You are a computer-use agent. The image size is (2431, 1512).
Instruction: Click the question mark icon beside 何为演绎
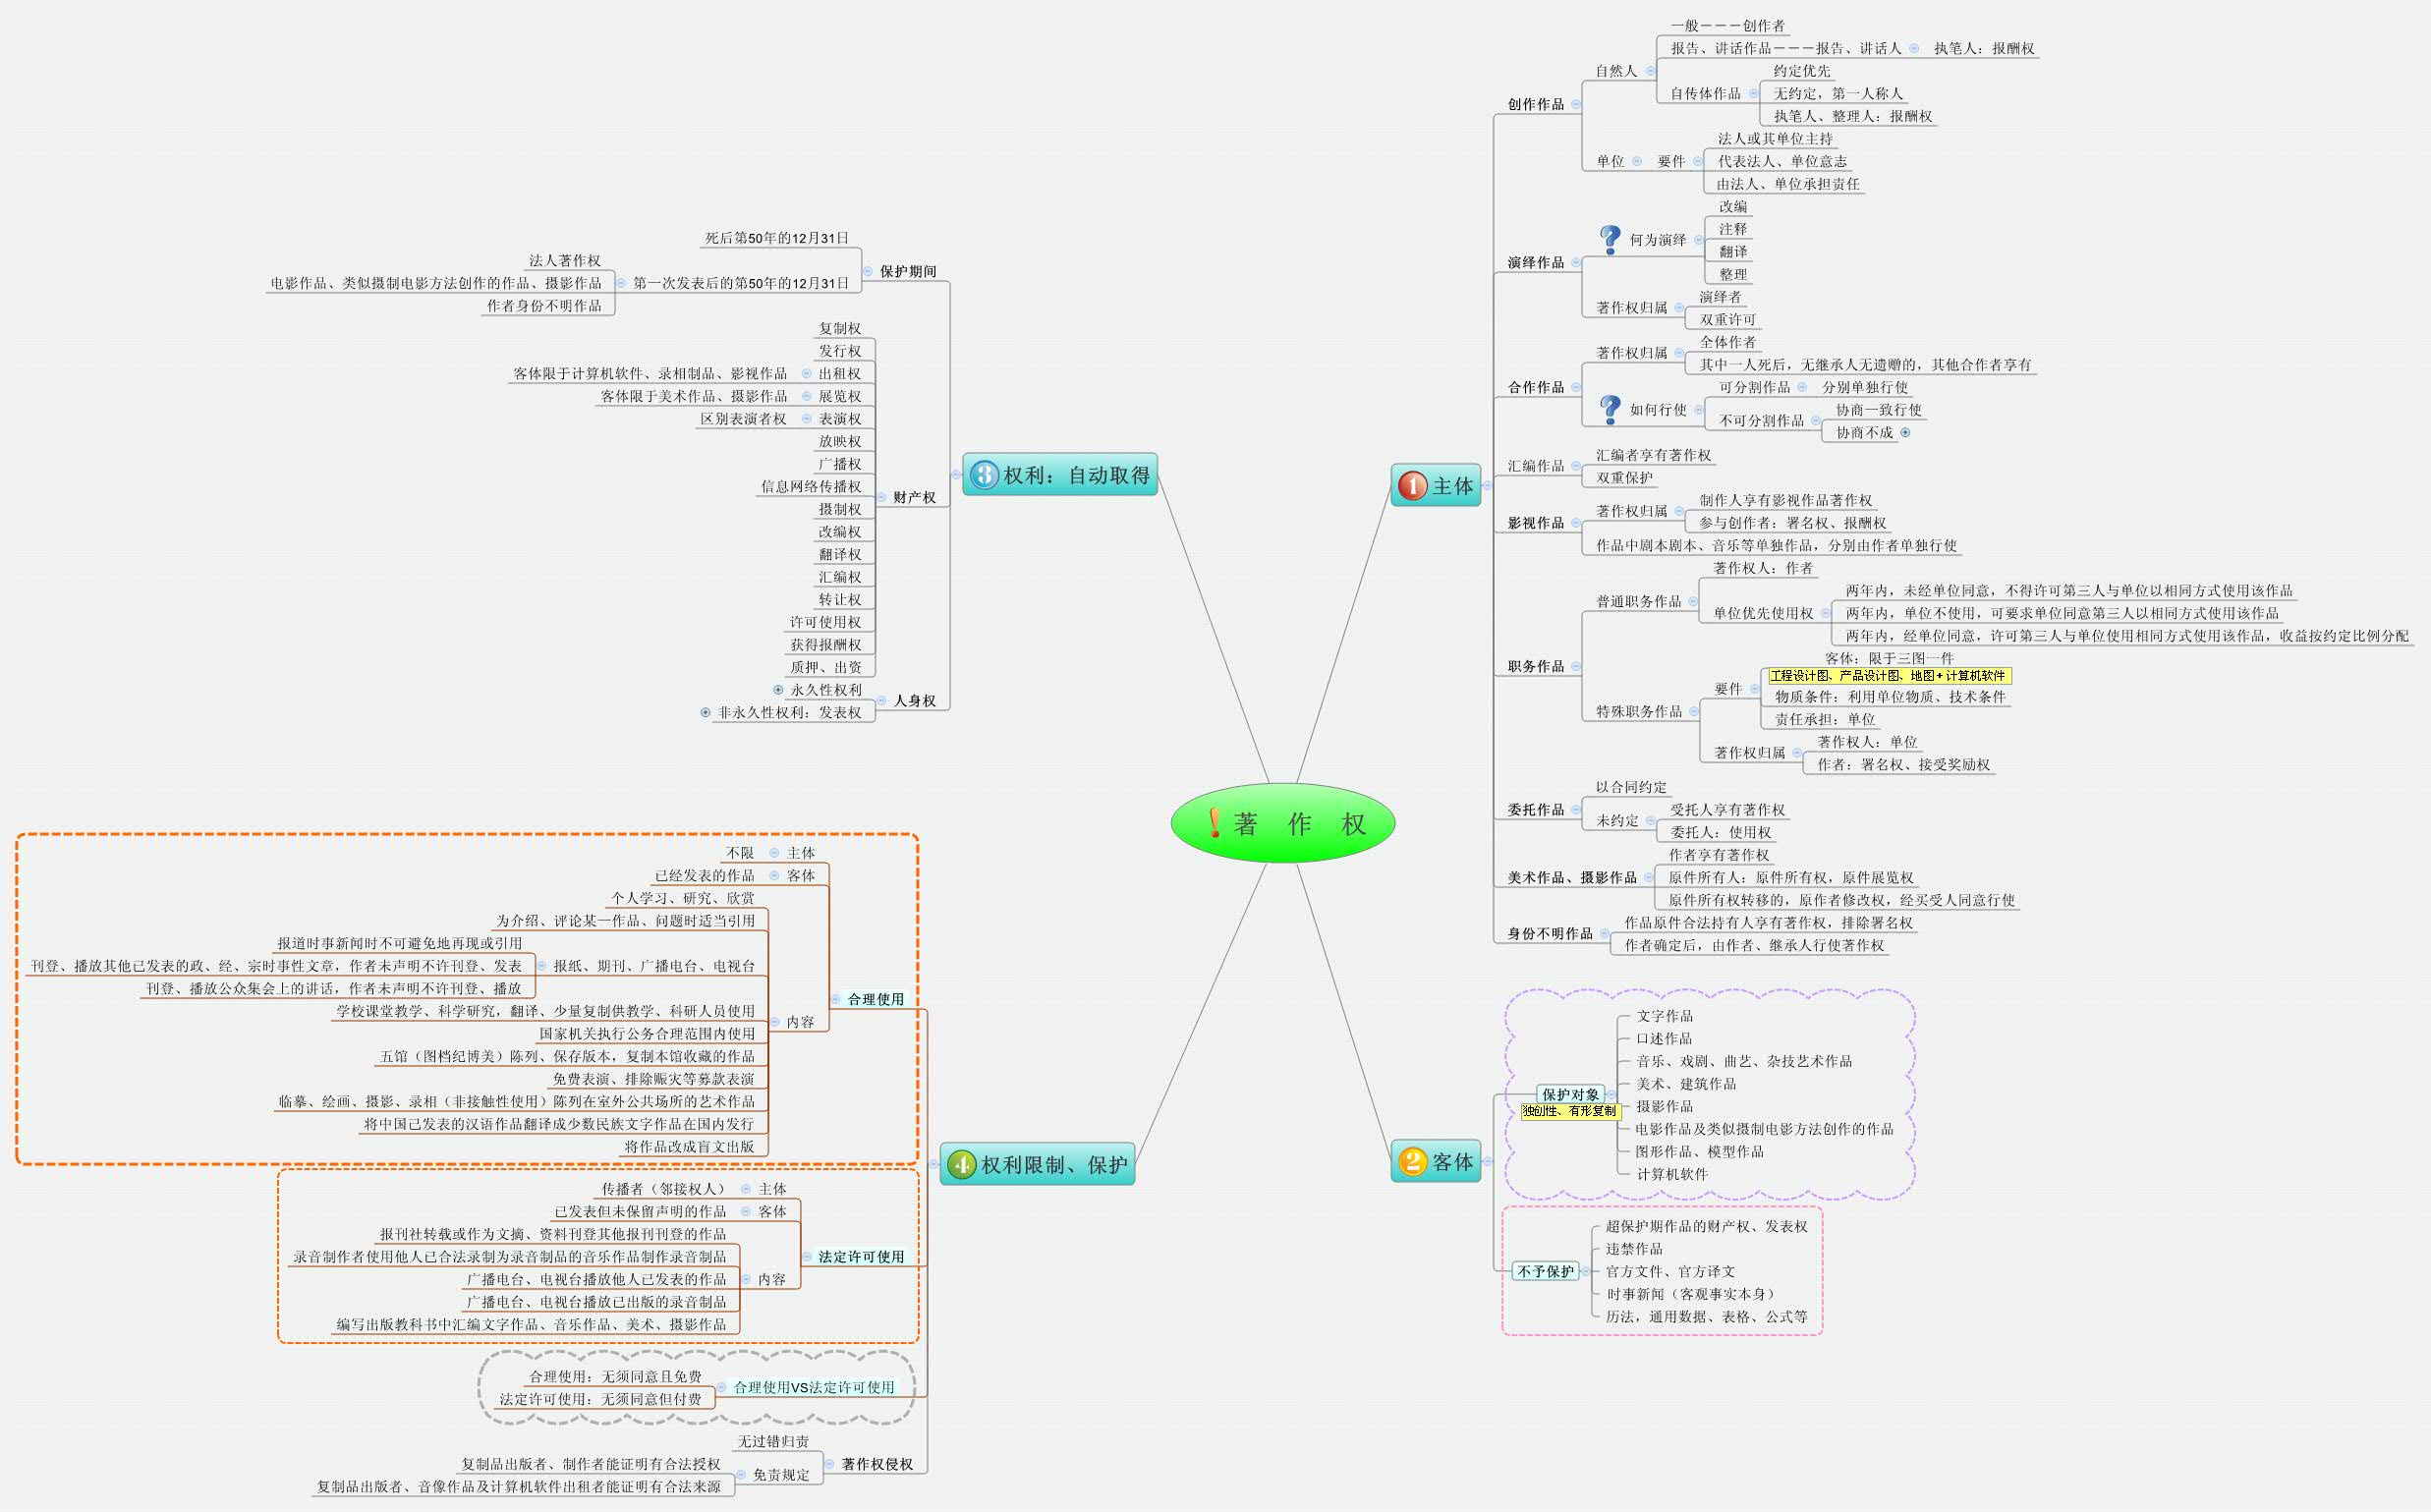point(1610,240)
